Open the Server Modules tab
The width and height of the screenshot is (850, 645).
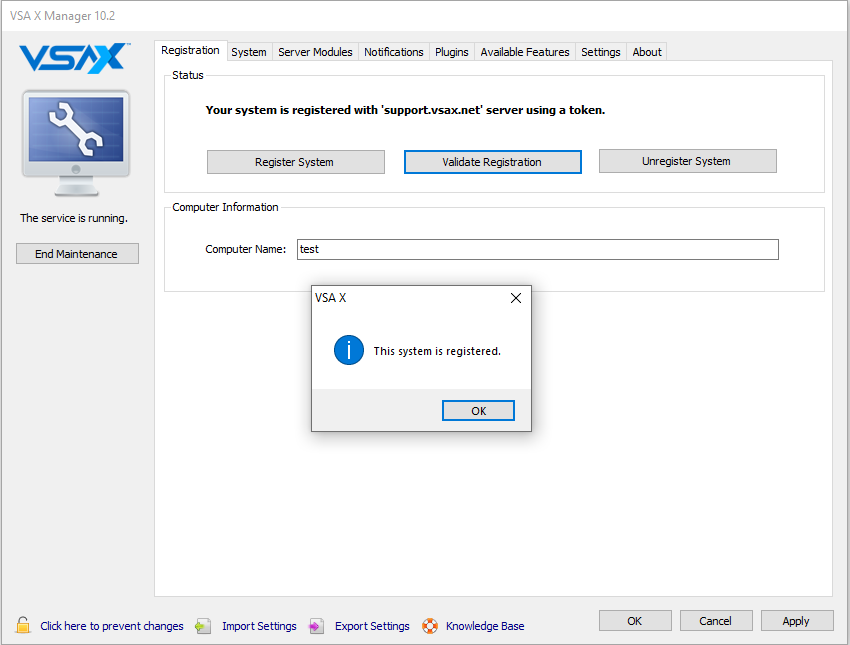click(x=315, y=52)
